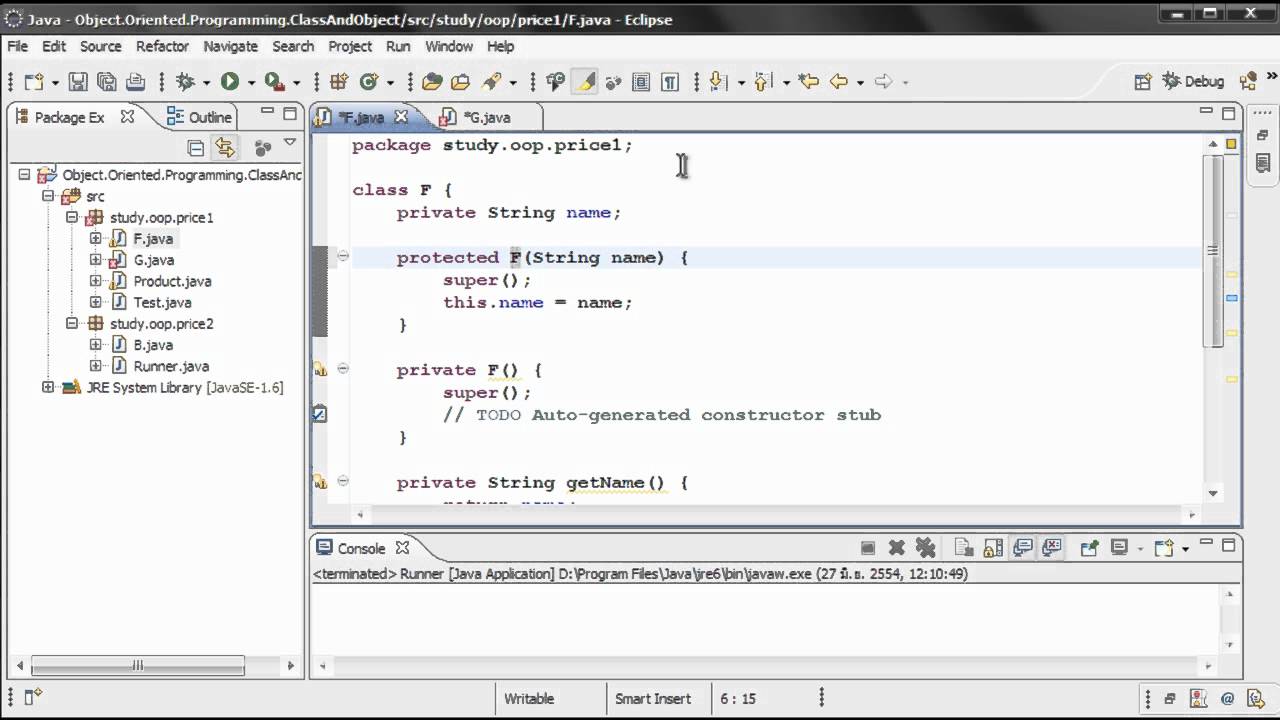Click the Javadoc @ icon in status bar
Screen dimensions: 1280x720
tap(1228, 699)
